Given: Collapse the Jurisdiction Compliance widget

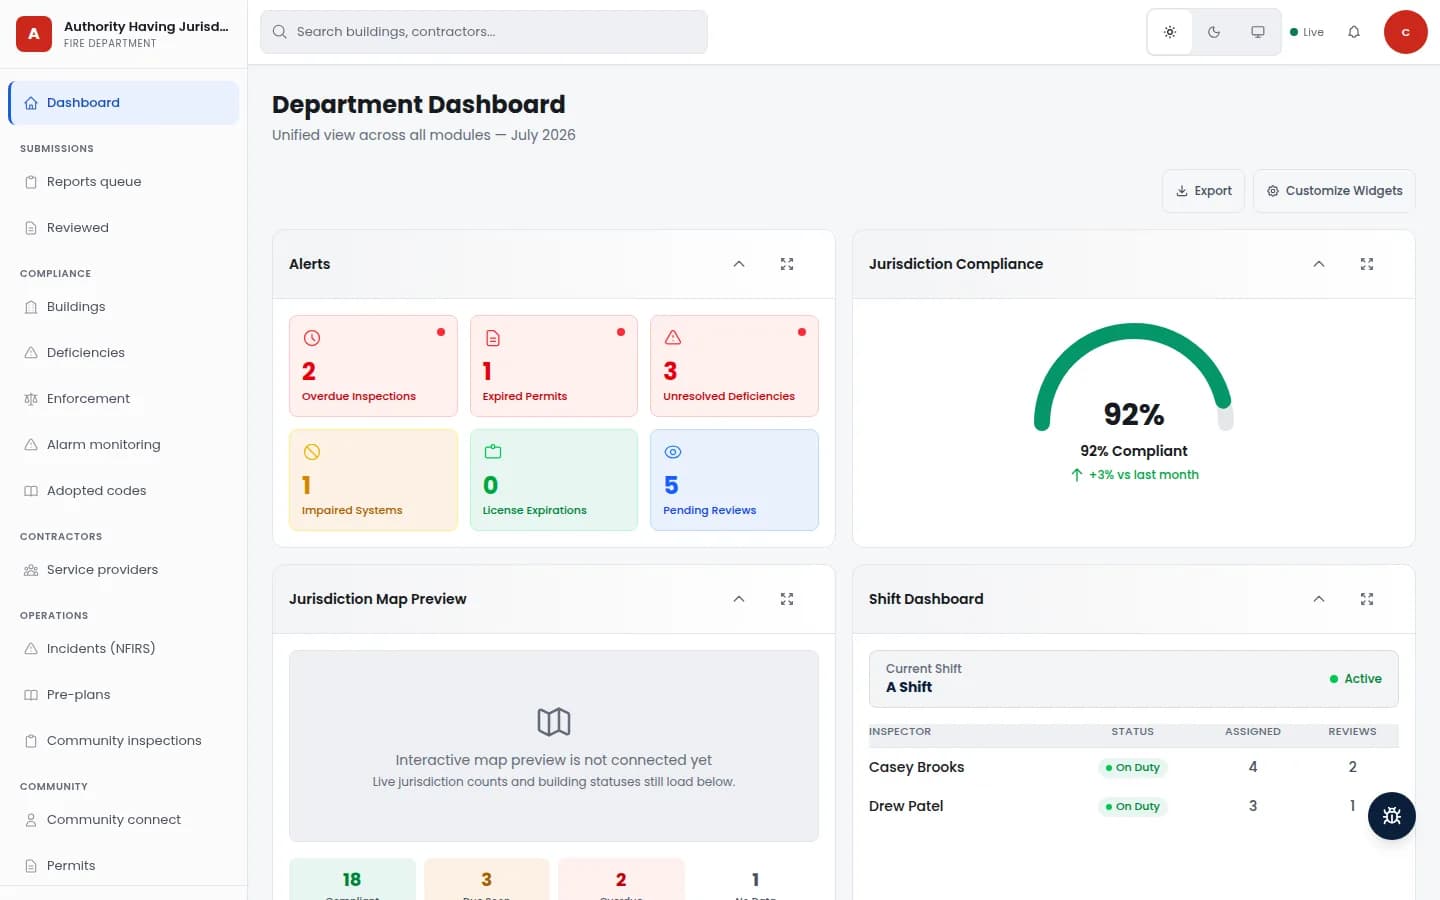Looking at the screenshot, I should tap(1319, 264).
